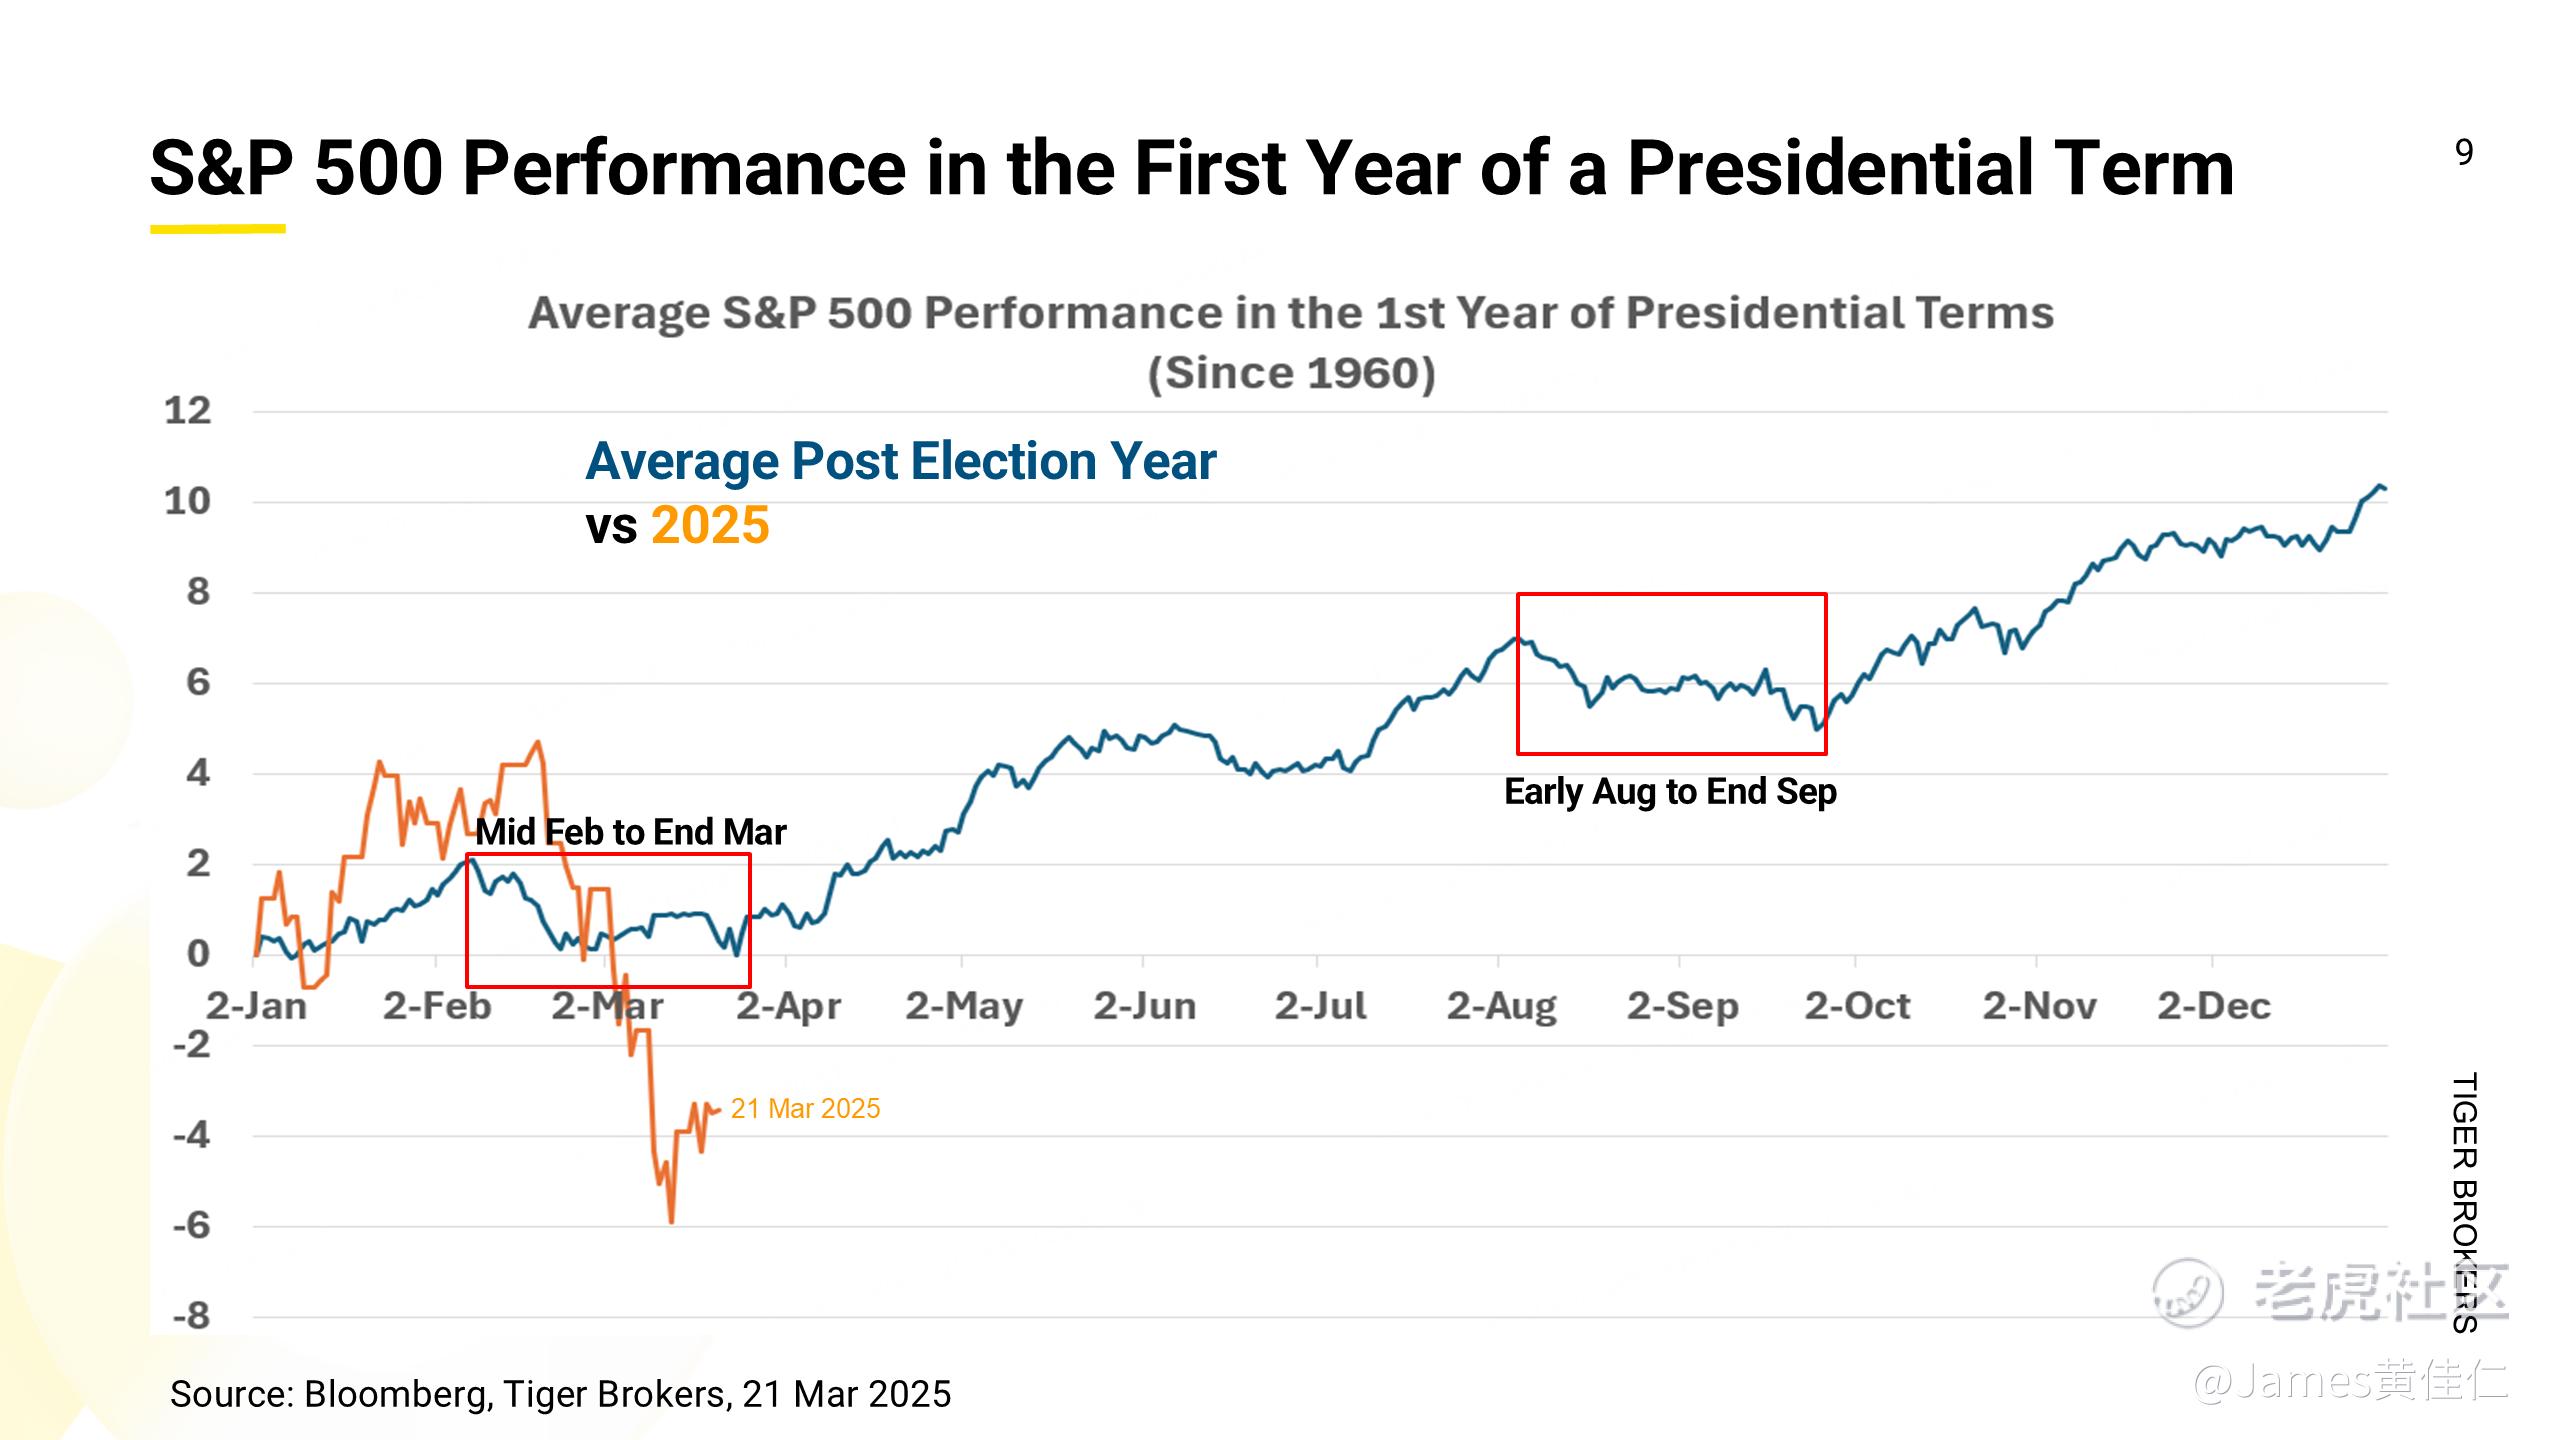The width and height of the screenshot is (2560, 1440).
Task: Click the 2-Dec x-axis label
Action: click(2213, 1005)
